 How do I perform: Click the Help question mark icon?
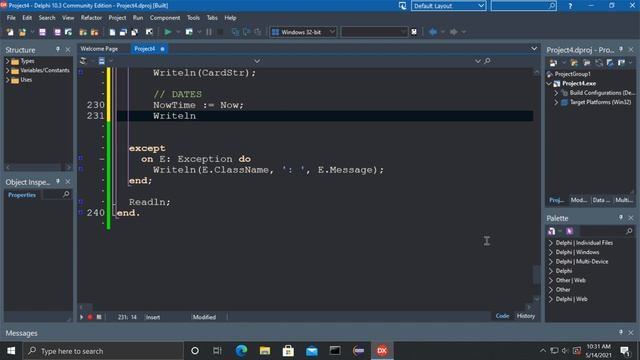click(x=570, y=6)
